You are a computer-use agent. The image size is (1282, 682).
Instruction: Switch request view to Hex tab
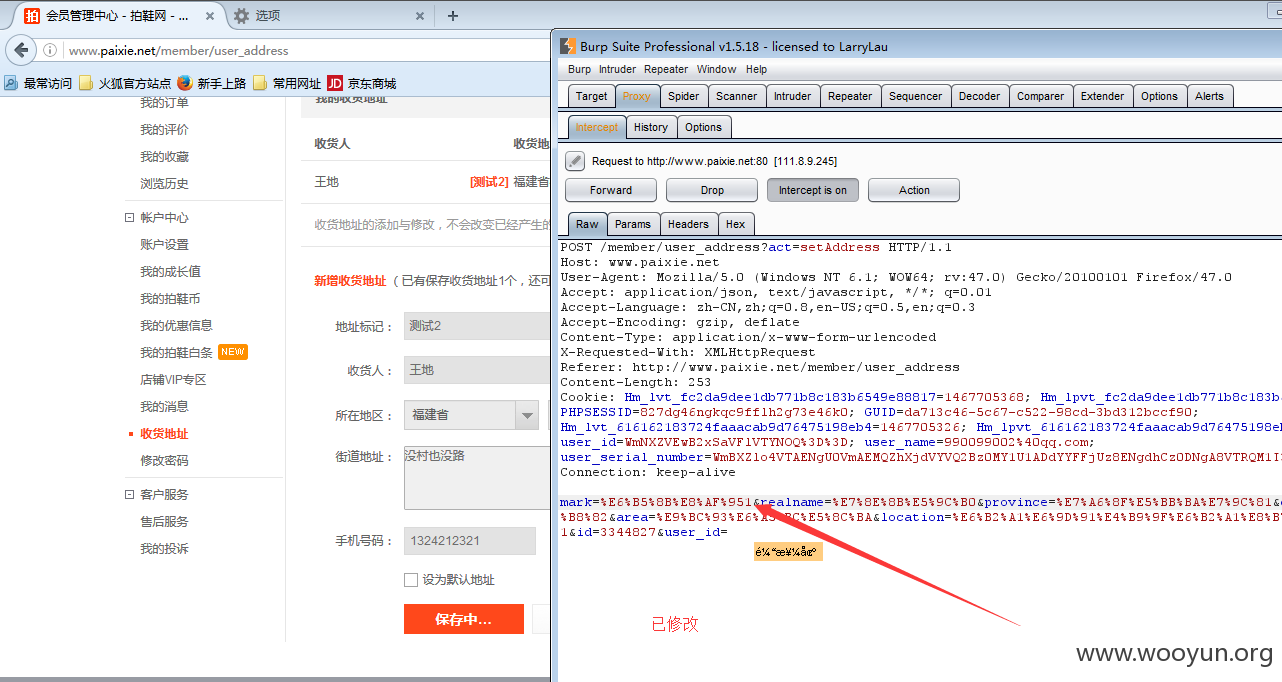pos(736,224)
